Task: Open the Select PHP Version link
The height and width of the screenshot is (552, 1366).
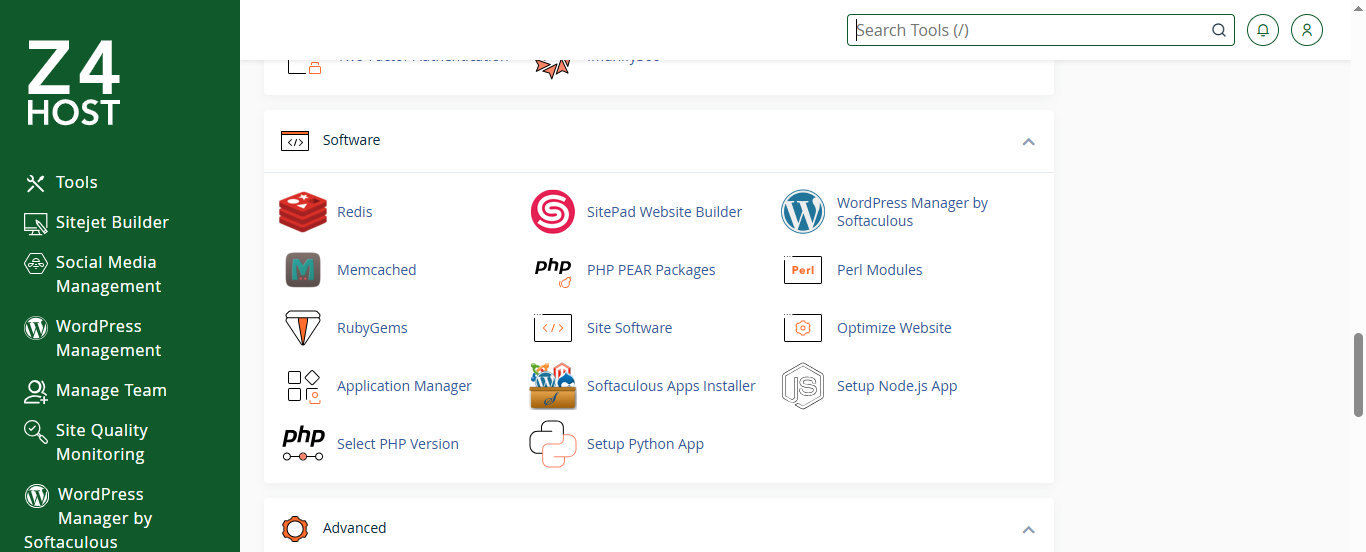Action: coord(398,444)
